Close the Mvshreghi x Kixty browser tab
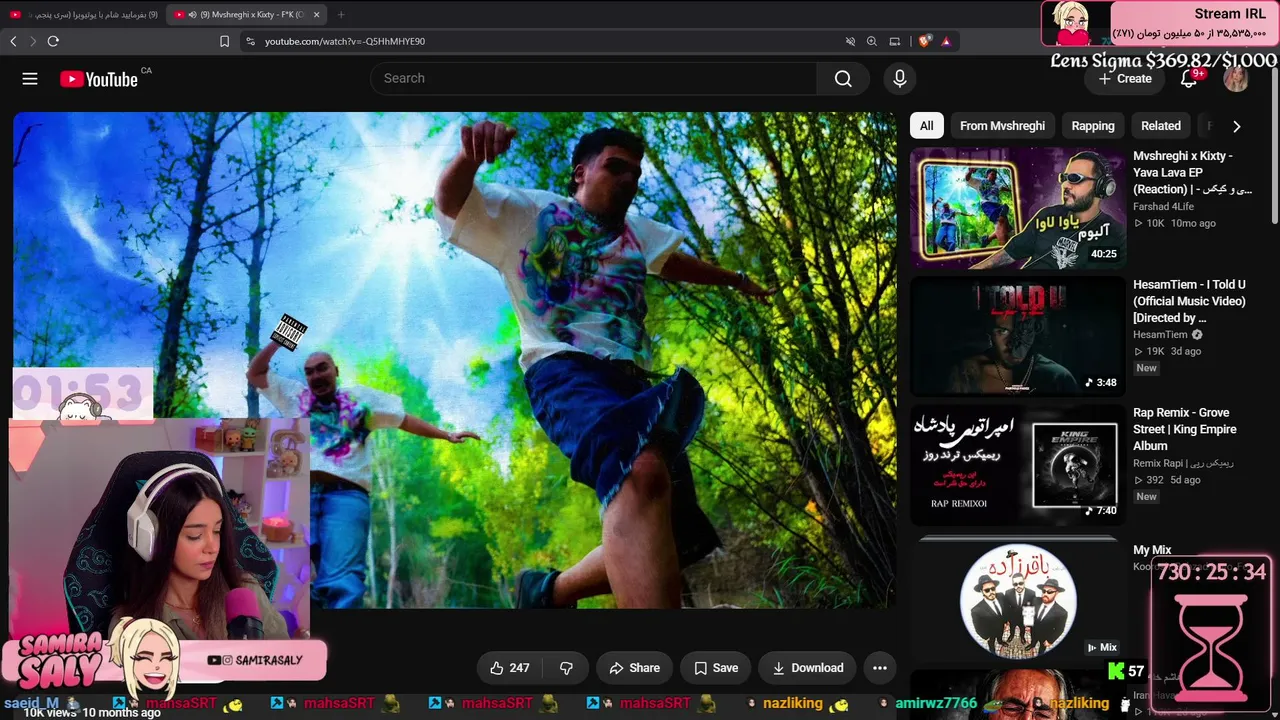The height and width of the screenshot is (720, 1280). tap(317, 14)
